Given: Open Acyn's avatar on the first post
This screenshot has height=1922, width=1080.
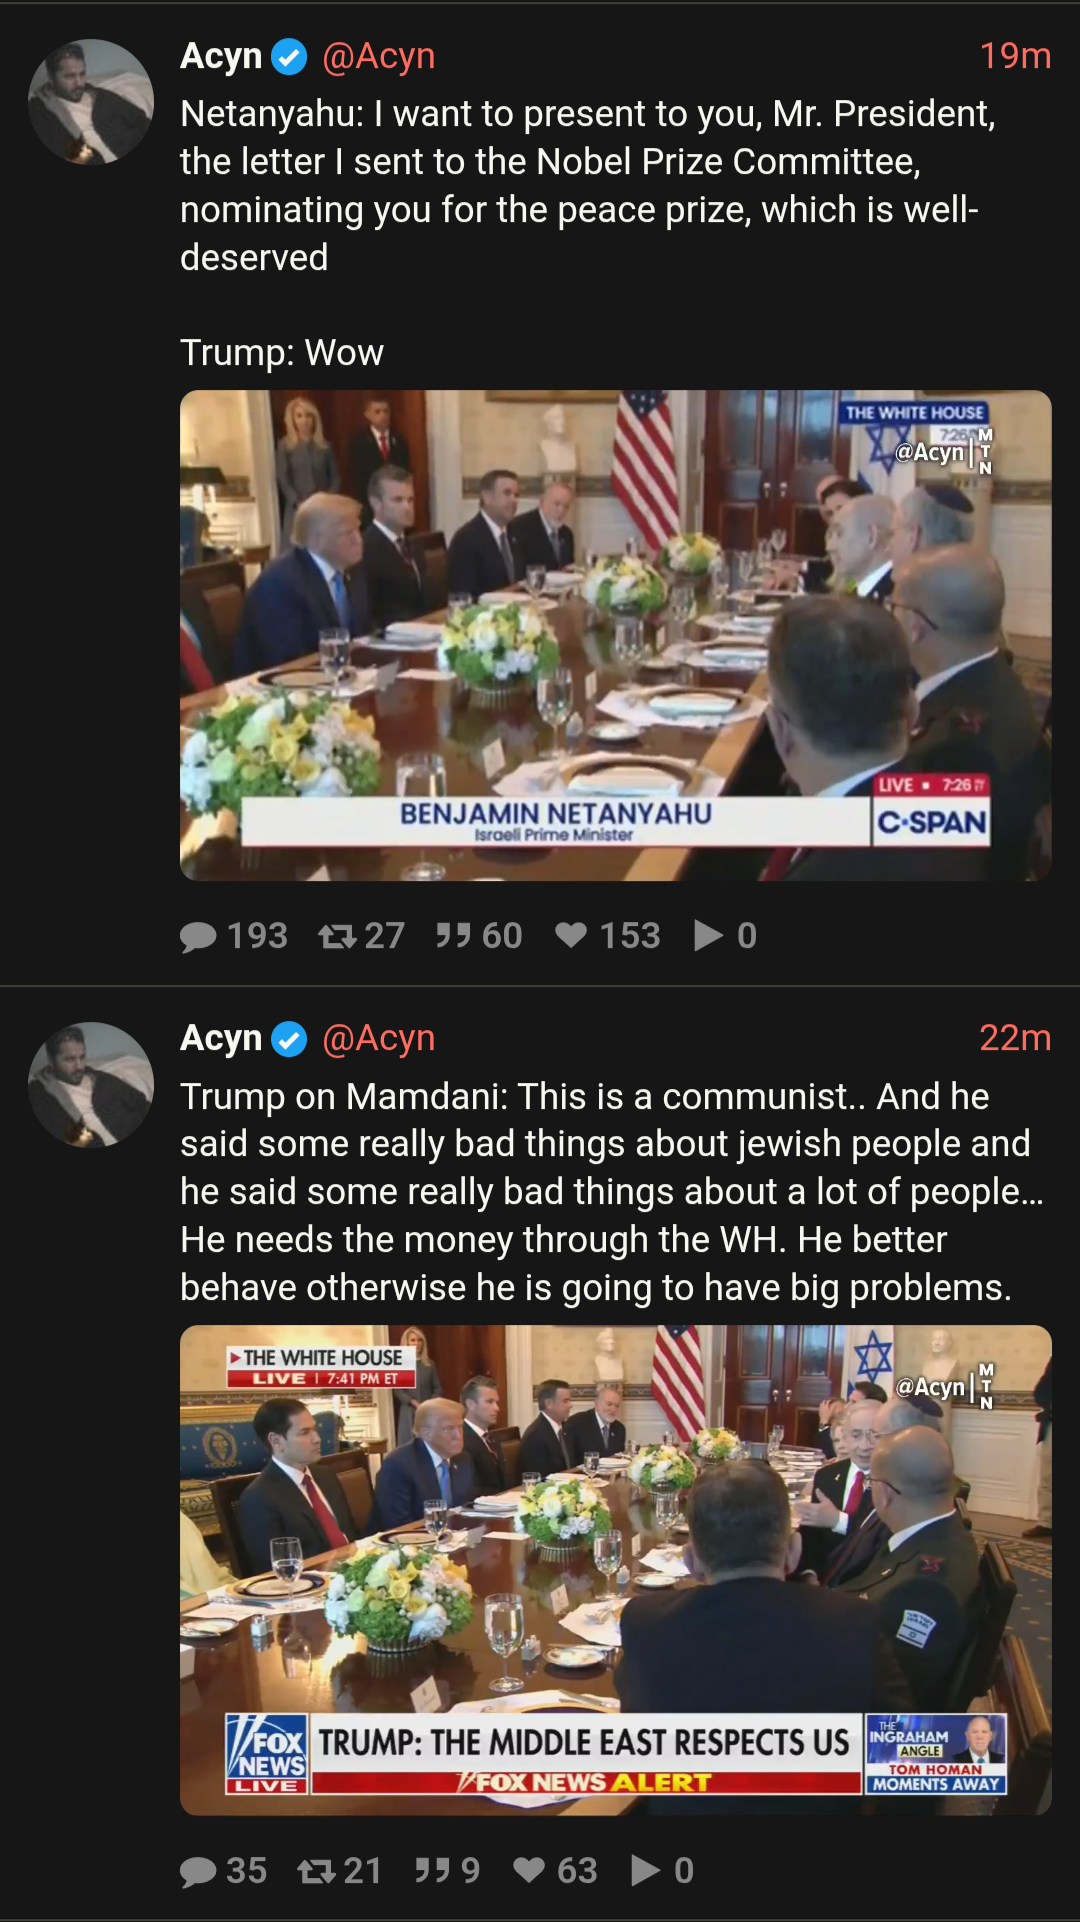Looking at the screenshot, I should coord(91,102).
